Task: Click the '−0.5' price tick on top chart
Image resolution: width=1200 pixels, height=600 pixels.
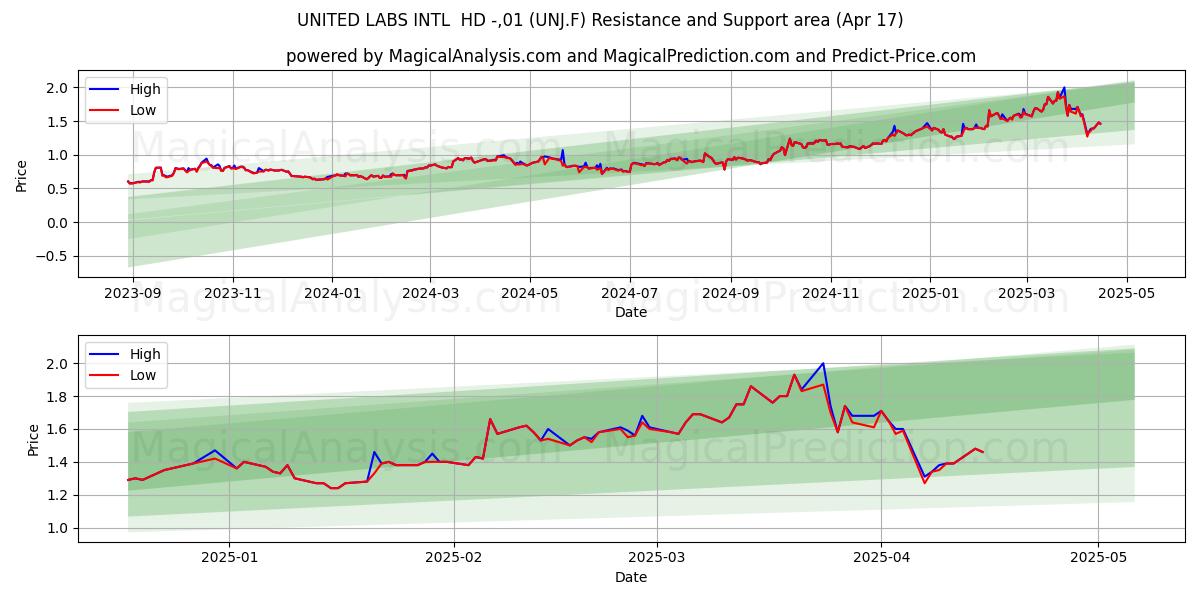Action: [x=52, y=256]
